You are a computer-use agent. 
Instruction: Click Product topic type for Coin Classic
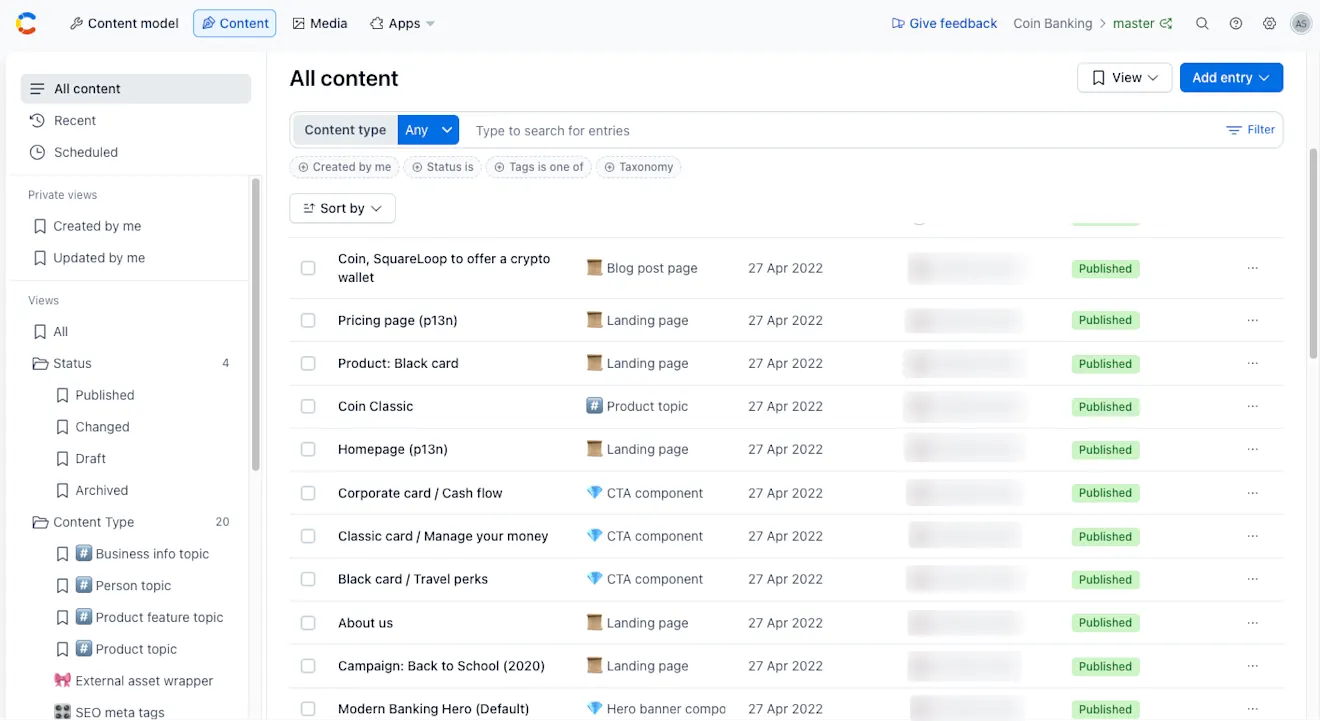tap(646, 406)
